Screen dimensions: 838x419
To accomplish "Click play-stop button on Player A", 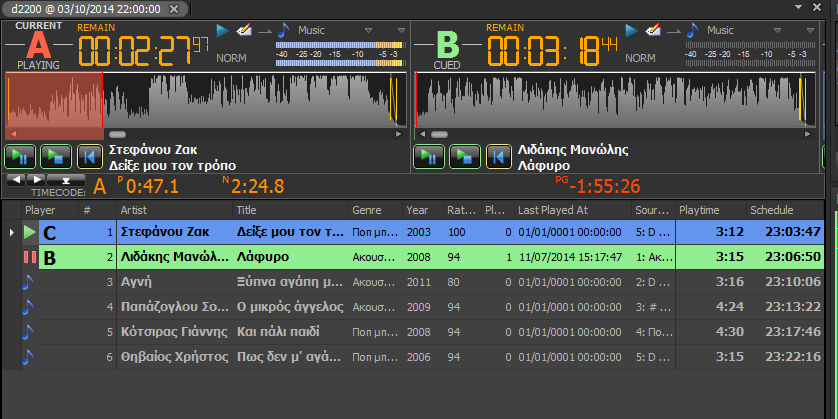I will [x=54, y=156].
